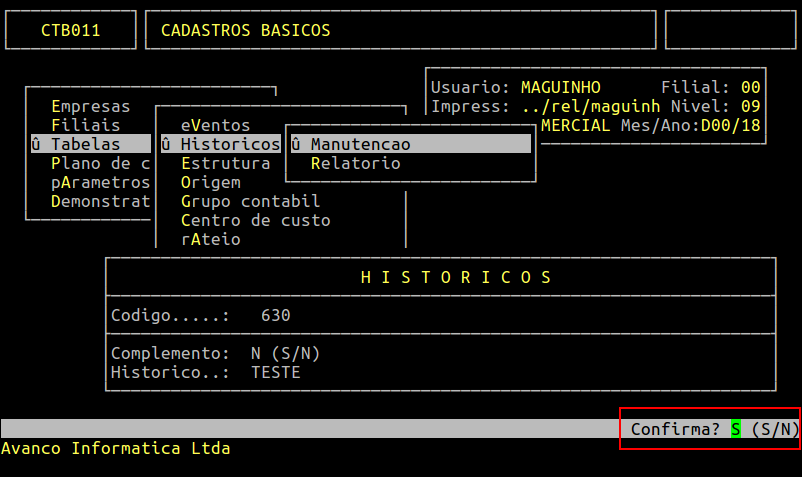802x477 pixels.
Task: Select Empresas in the main menu
Action: coord(90,106)
